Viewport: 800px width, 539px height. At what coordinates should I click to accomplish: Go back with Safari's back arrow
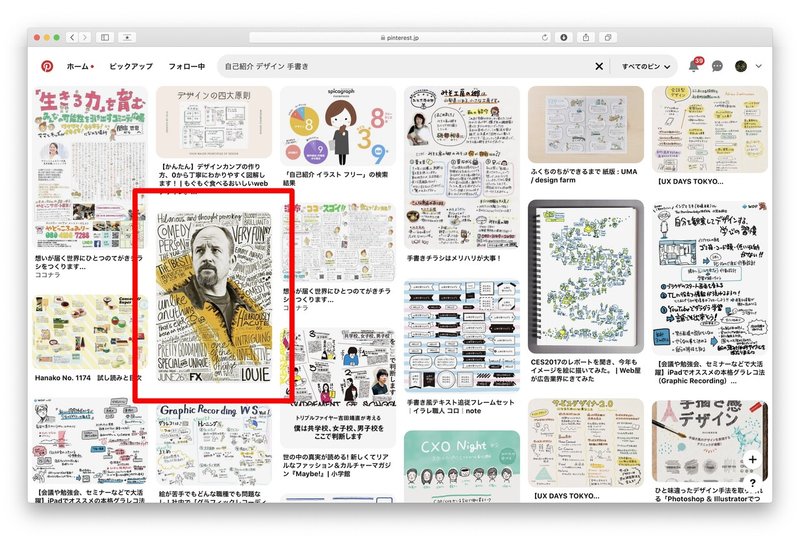(x=72, y=37)
